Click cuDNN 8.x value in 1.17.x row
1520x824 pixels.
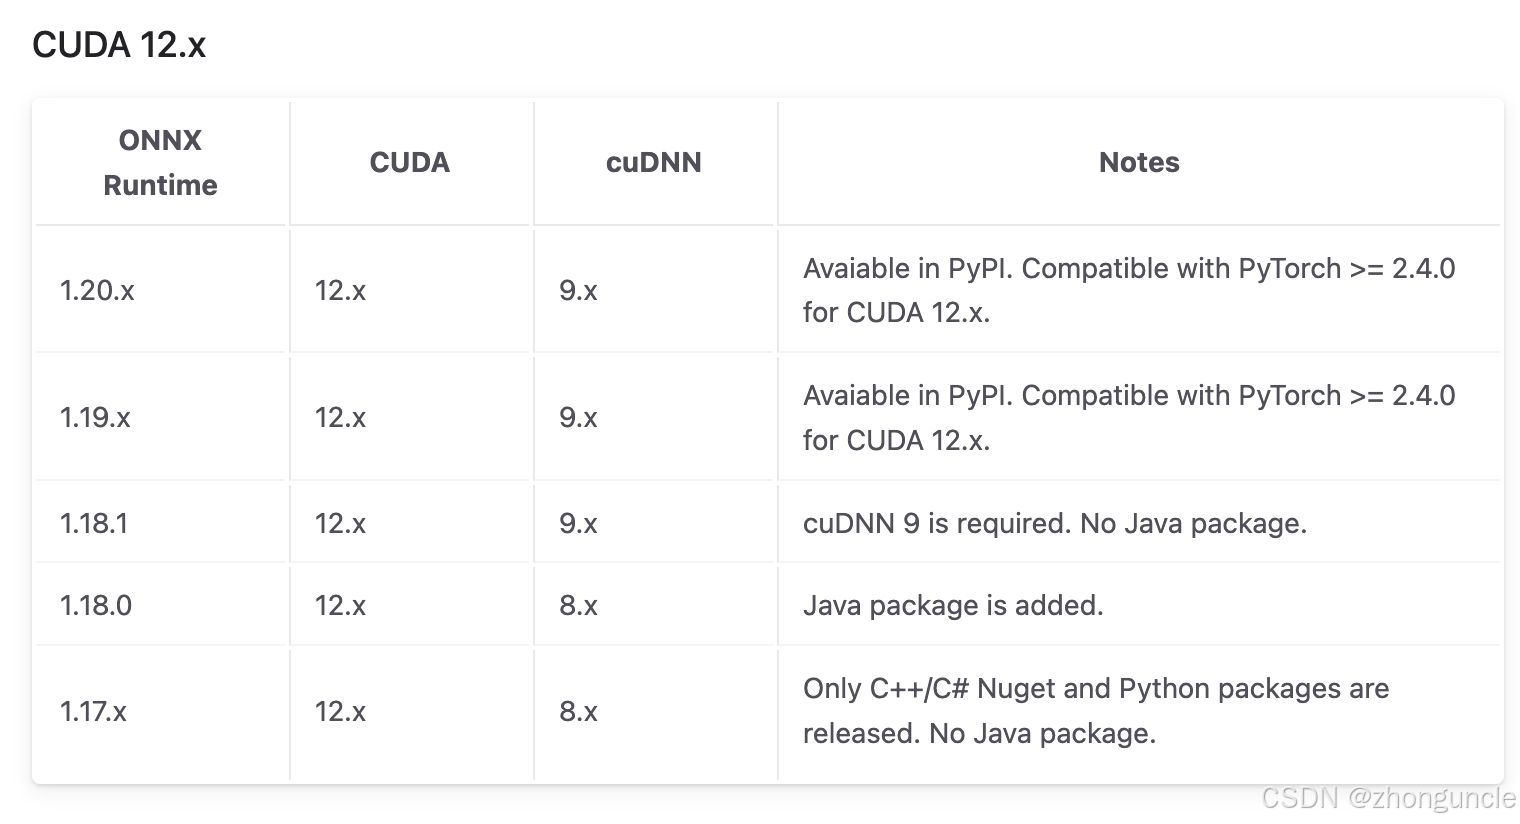(578, 711)
